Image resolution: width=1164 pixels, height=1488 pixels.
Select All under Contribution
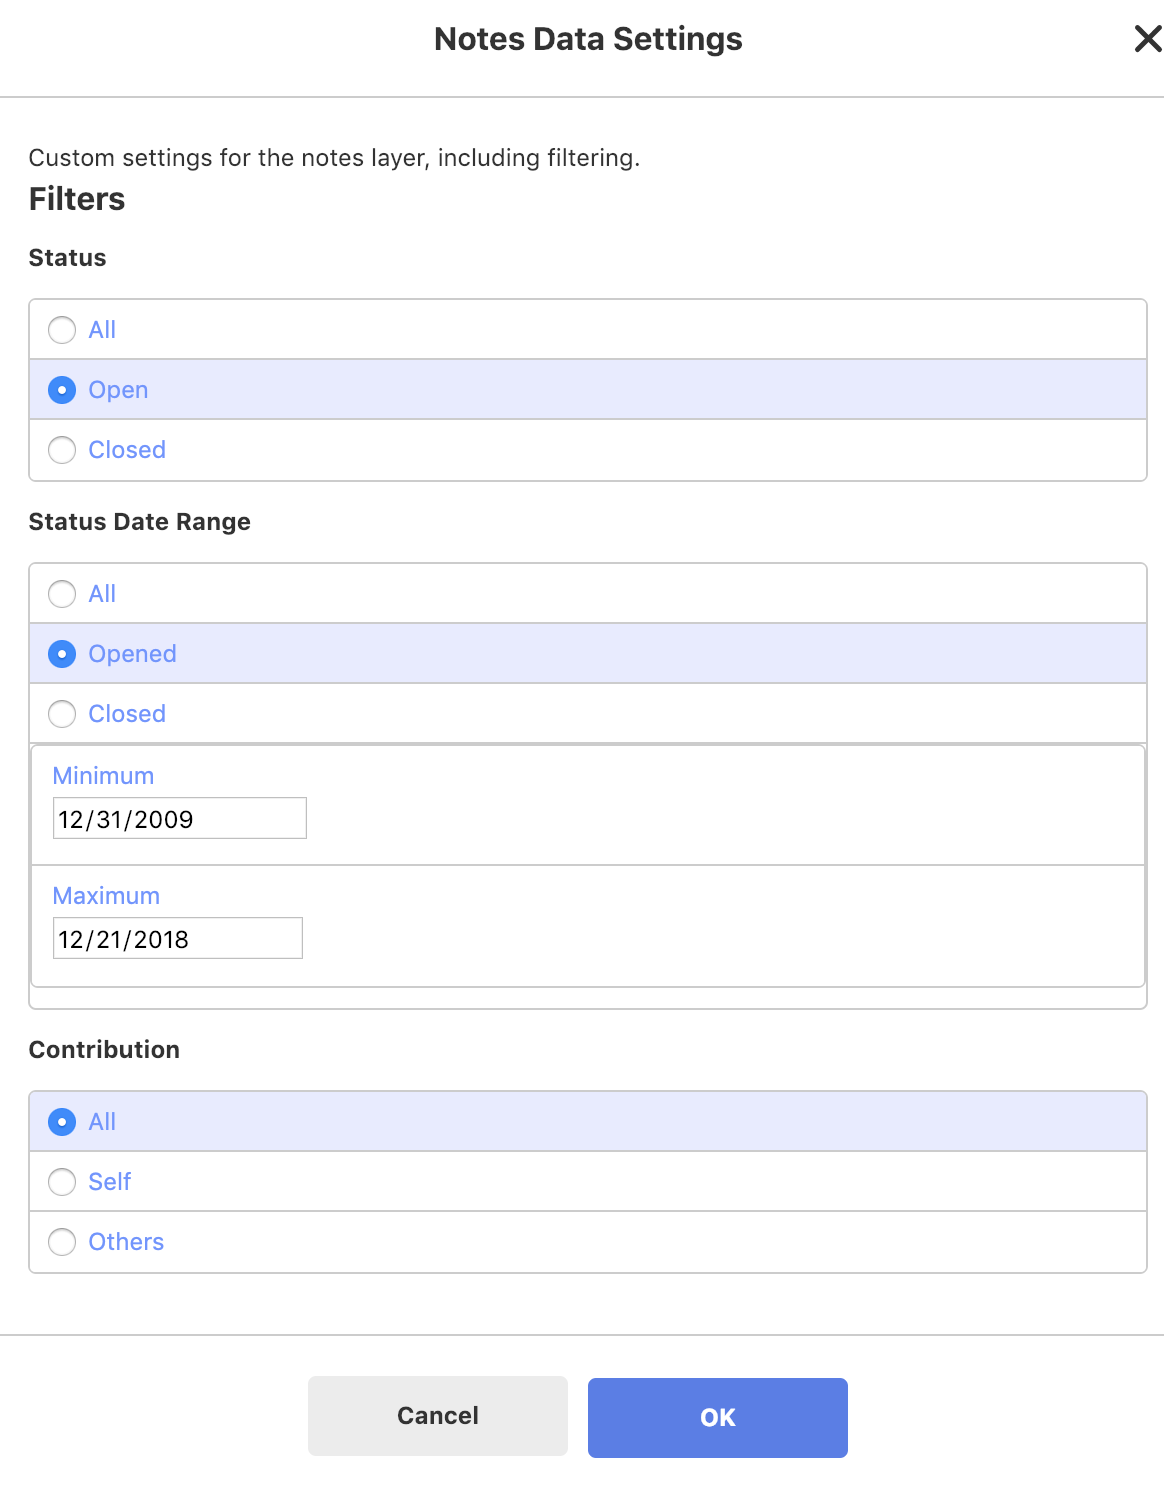tap(62, 1122)
